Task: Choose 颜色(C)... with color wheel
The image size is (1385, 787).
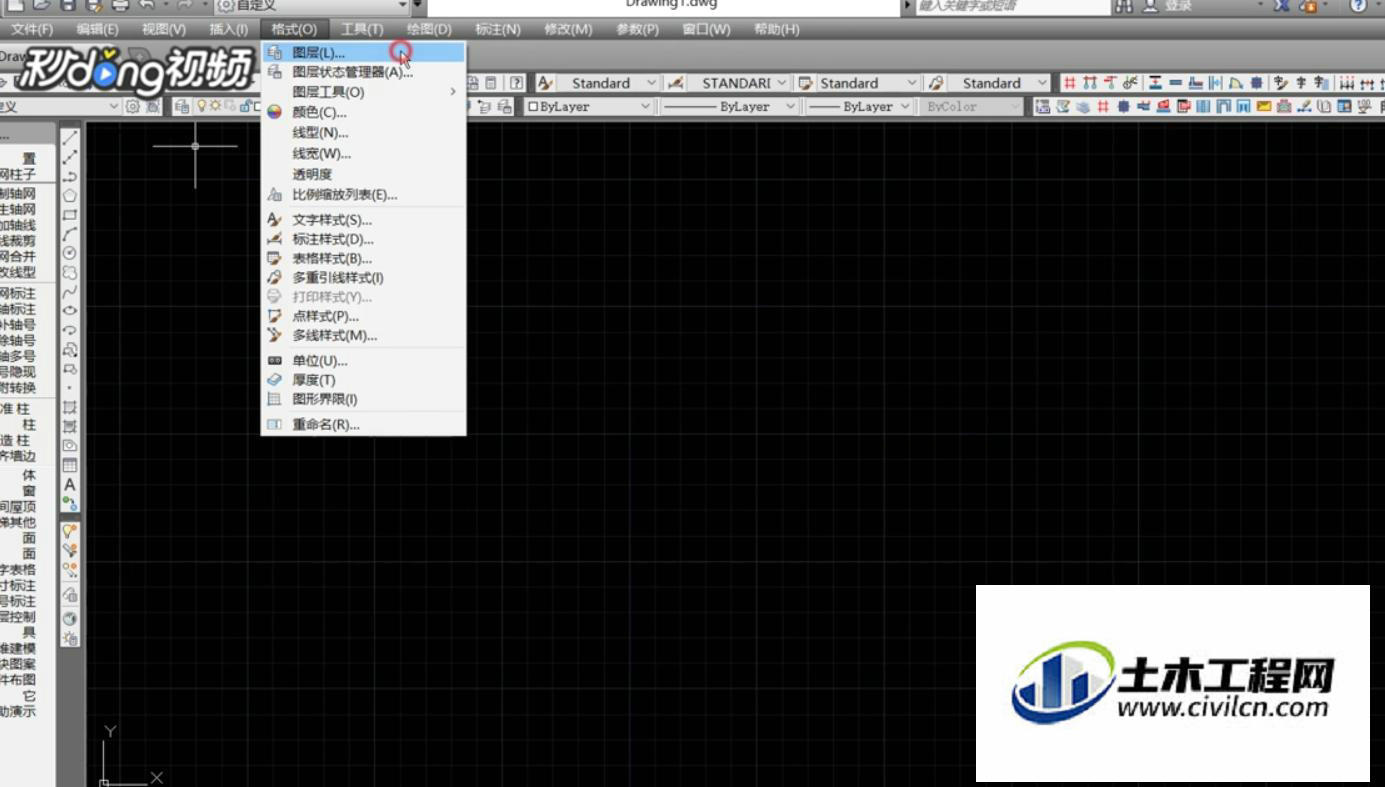Action: click(364, 113)
